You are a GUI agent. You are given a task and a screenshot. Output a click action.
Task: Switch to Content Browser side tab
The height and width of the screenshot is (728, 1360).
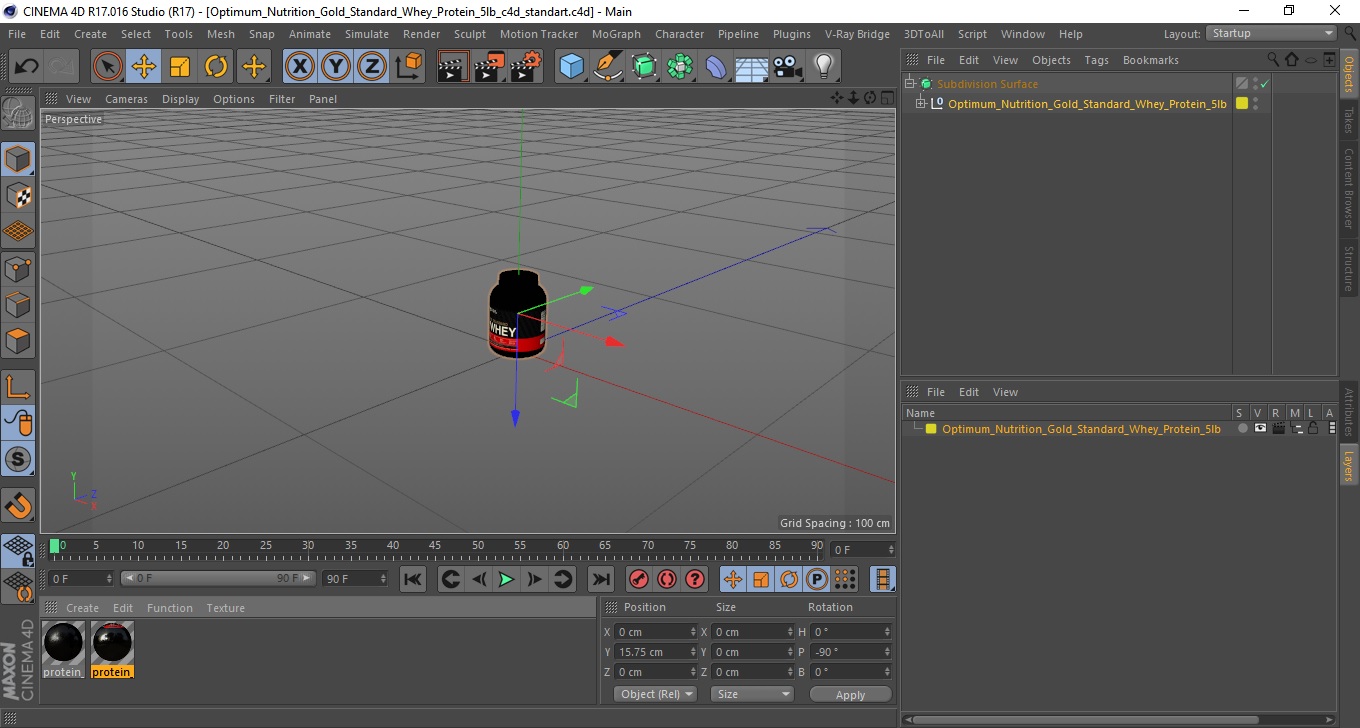[x=1349, y=188]
